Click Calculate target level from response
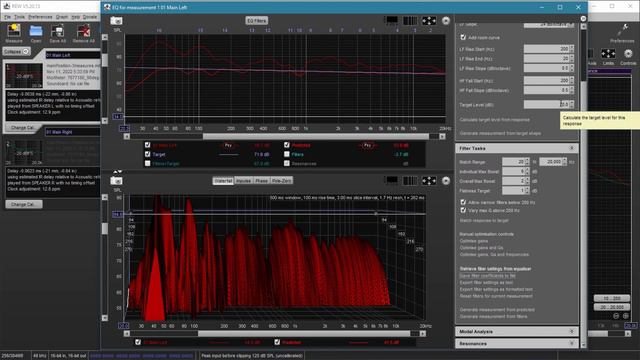The height and width of the screenshot is (360, 640). pos(494,120)
